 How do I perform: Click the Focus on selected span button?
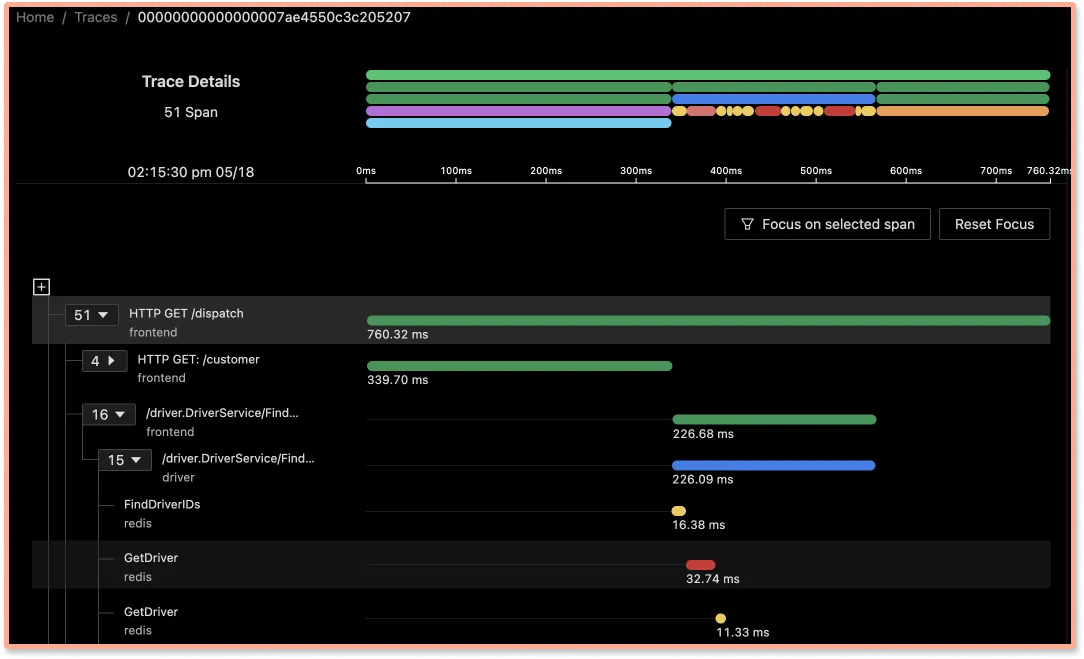coord(827,224)
